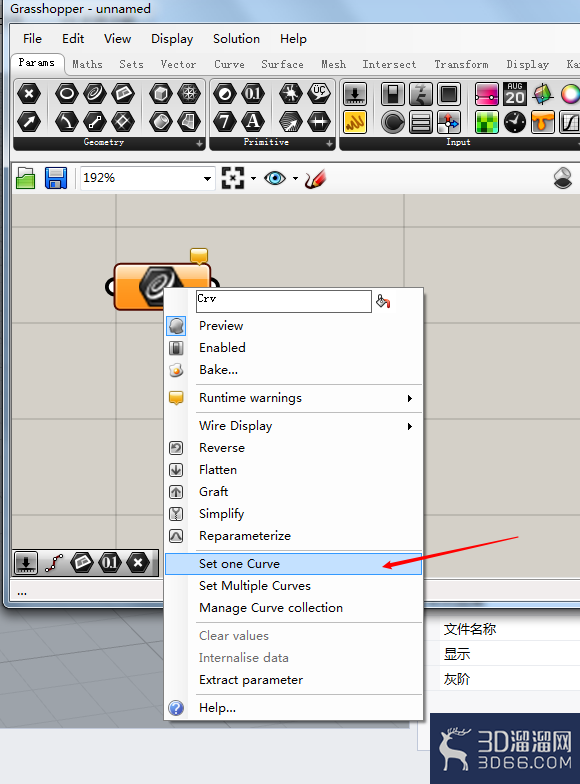Click the sketch pencil icon in canvas toolbar
Viewport: 580px width, 784px height.
316,178
